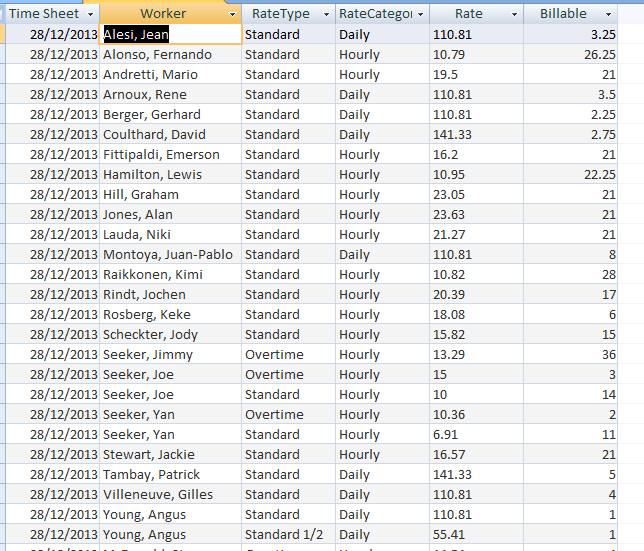Viewport: 644px width, 551px height.
Task: Click the 'Fittipaldi, Emerson' worker cell
Action: click(170, 154)
